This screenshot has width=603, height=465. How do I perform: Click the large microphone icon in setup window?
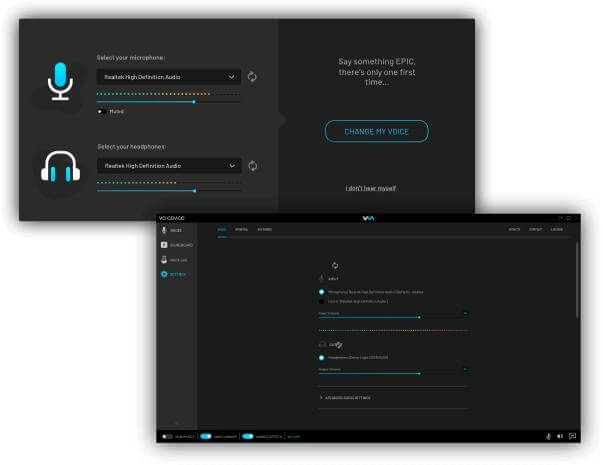pos(60,81)
